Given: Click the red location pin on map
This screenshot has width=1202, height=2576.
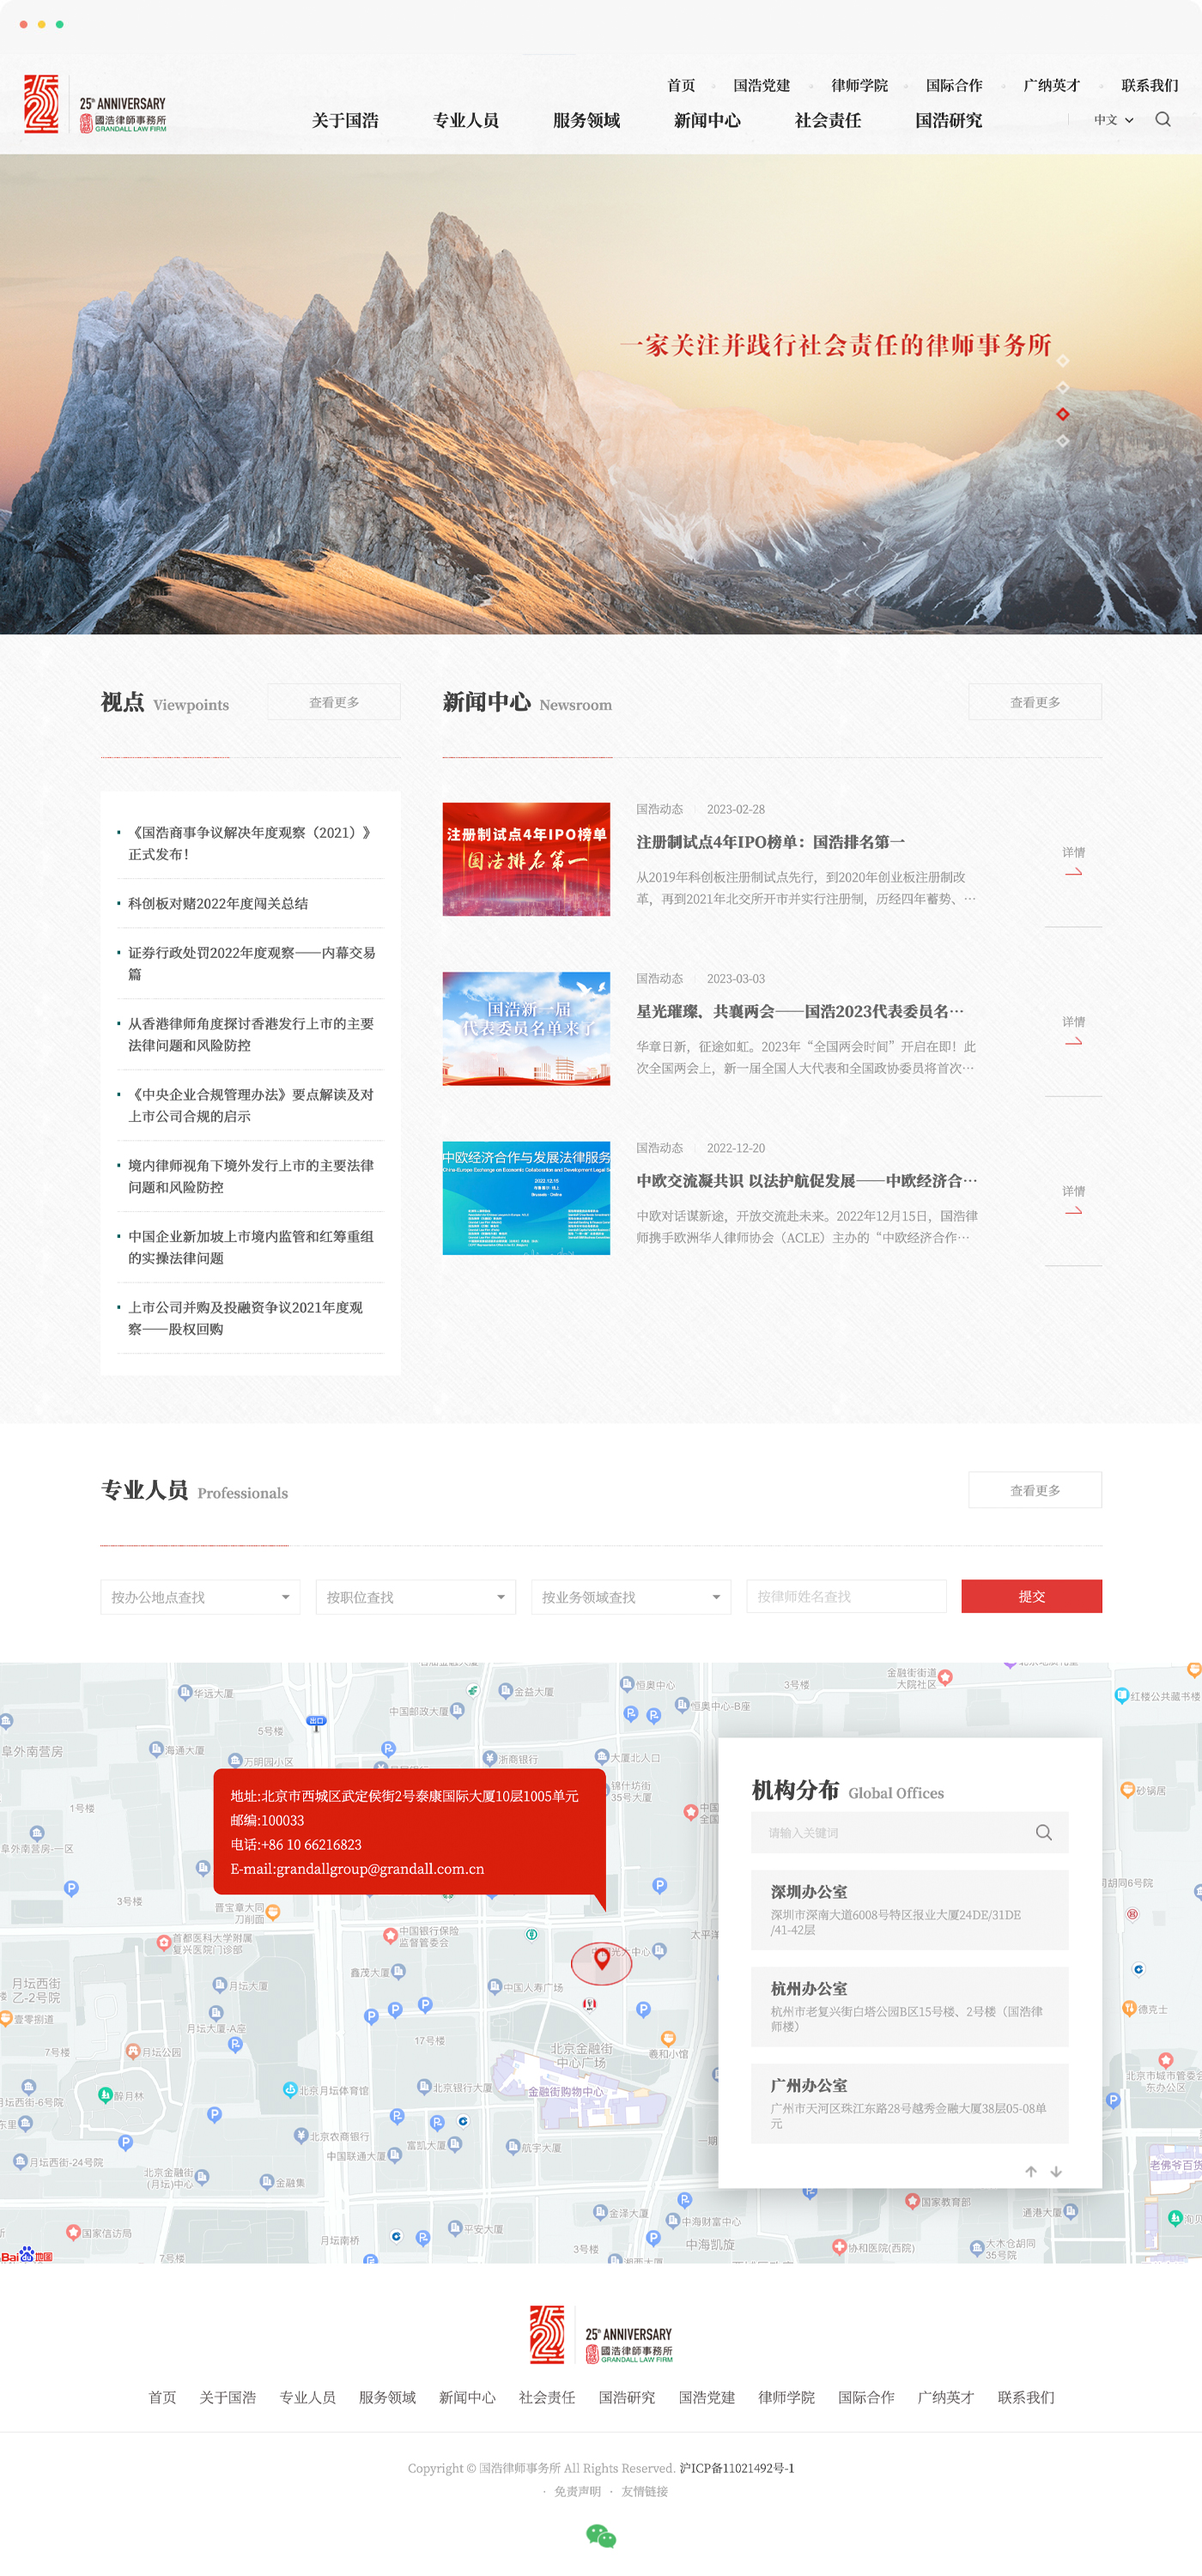Looking at the screenshot, I should 601,1959.
